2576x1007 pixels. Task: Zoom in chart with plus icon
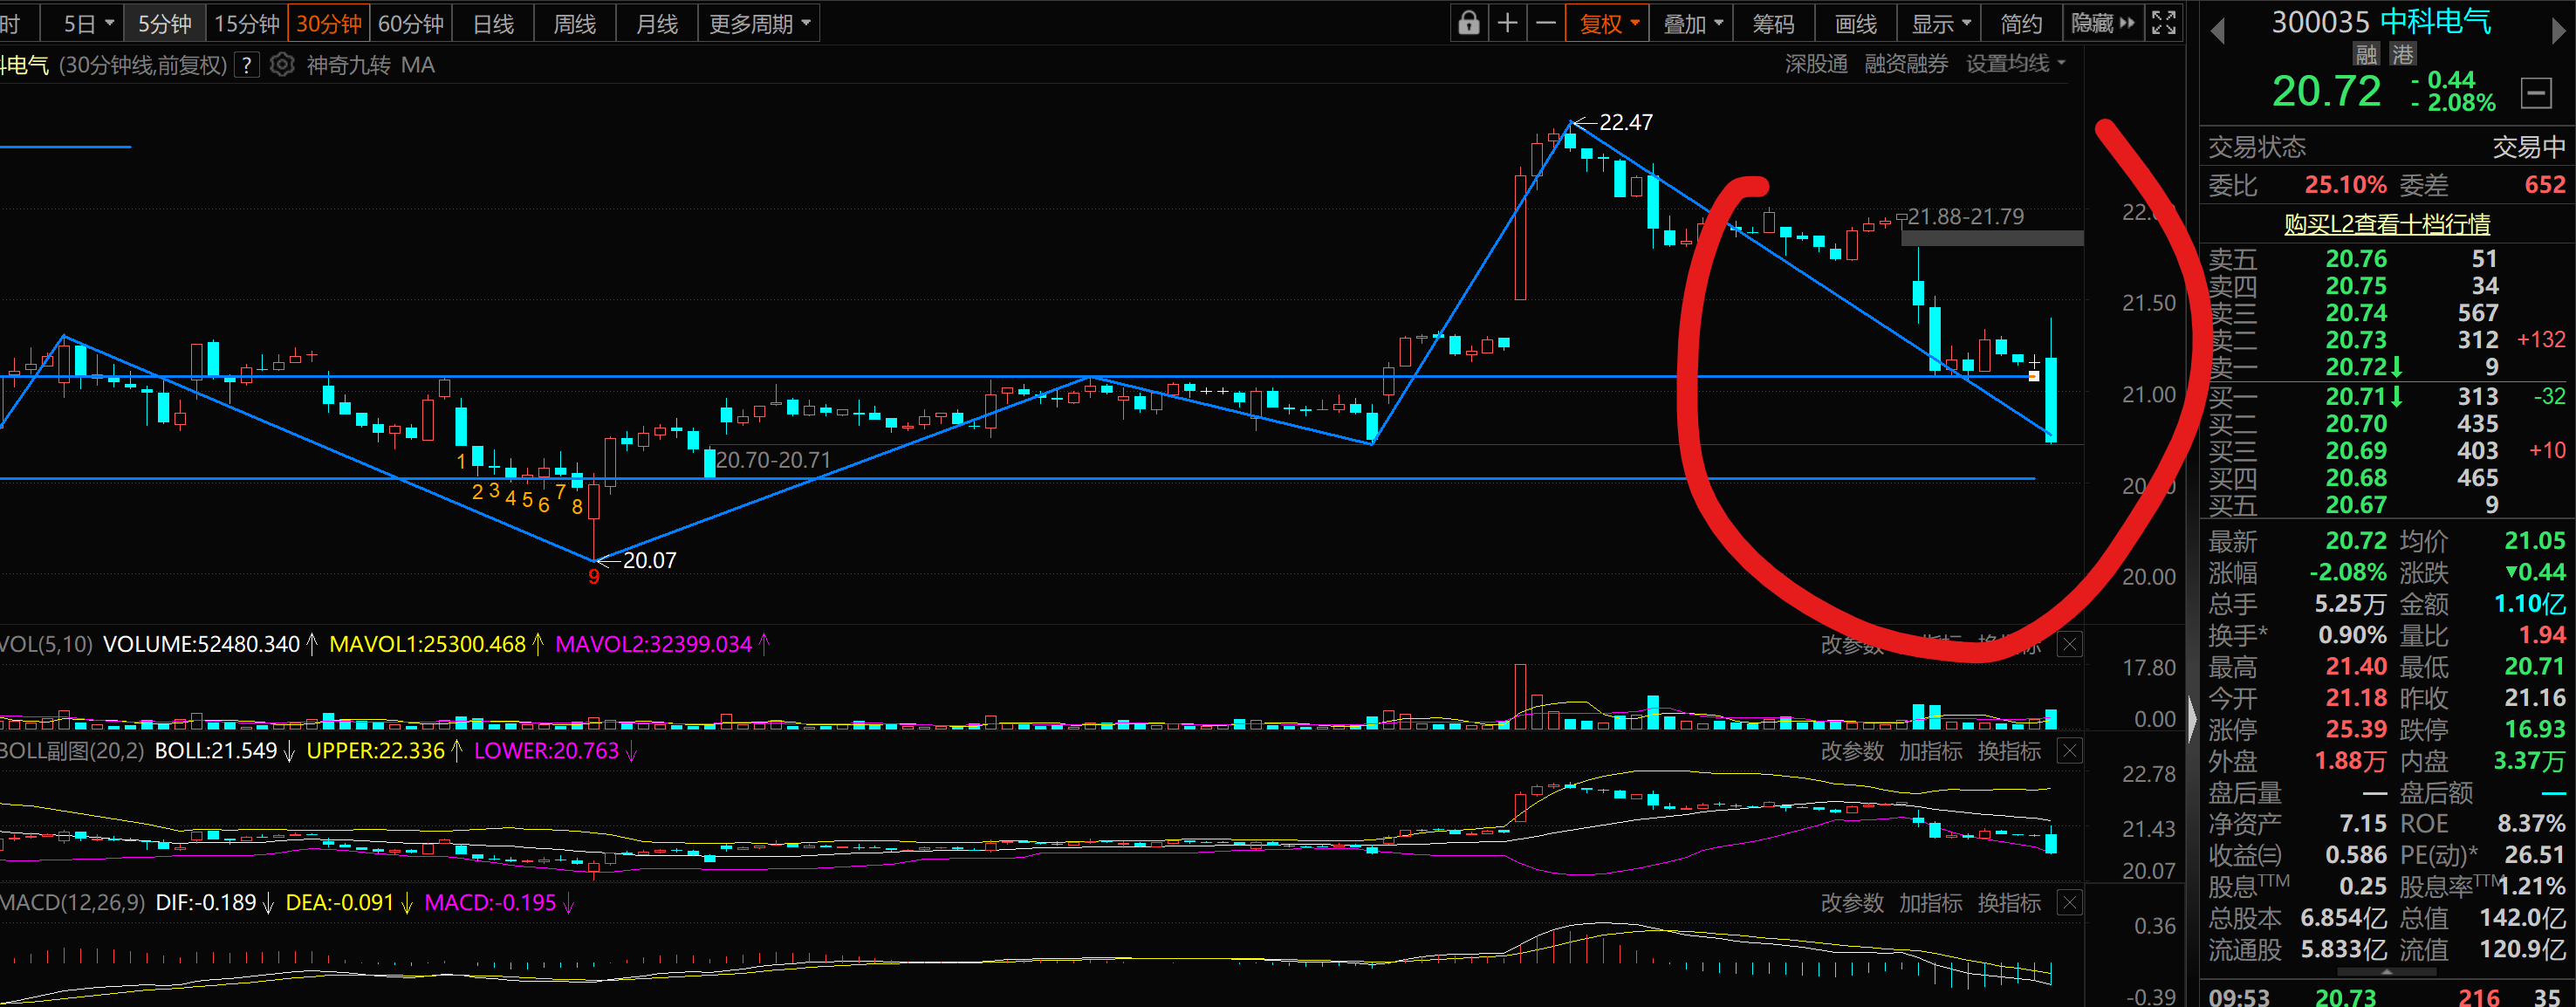click(x=1507, y=23)
